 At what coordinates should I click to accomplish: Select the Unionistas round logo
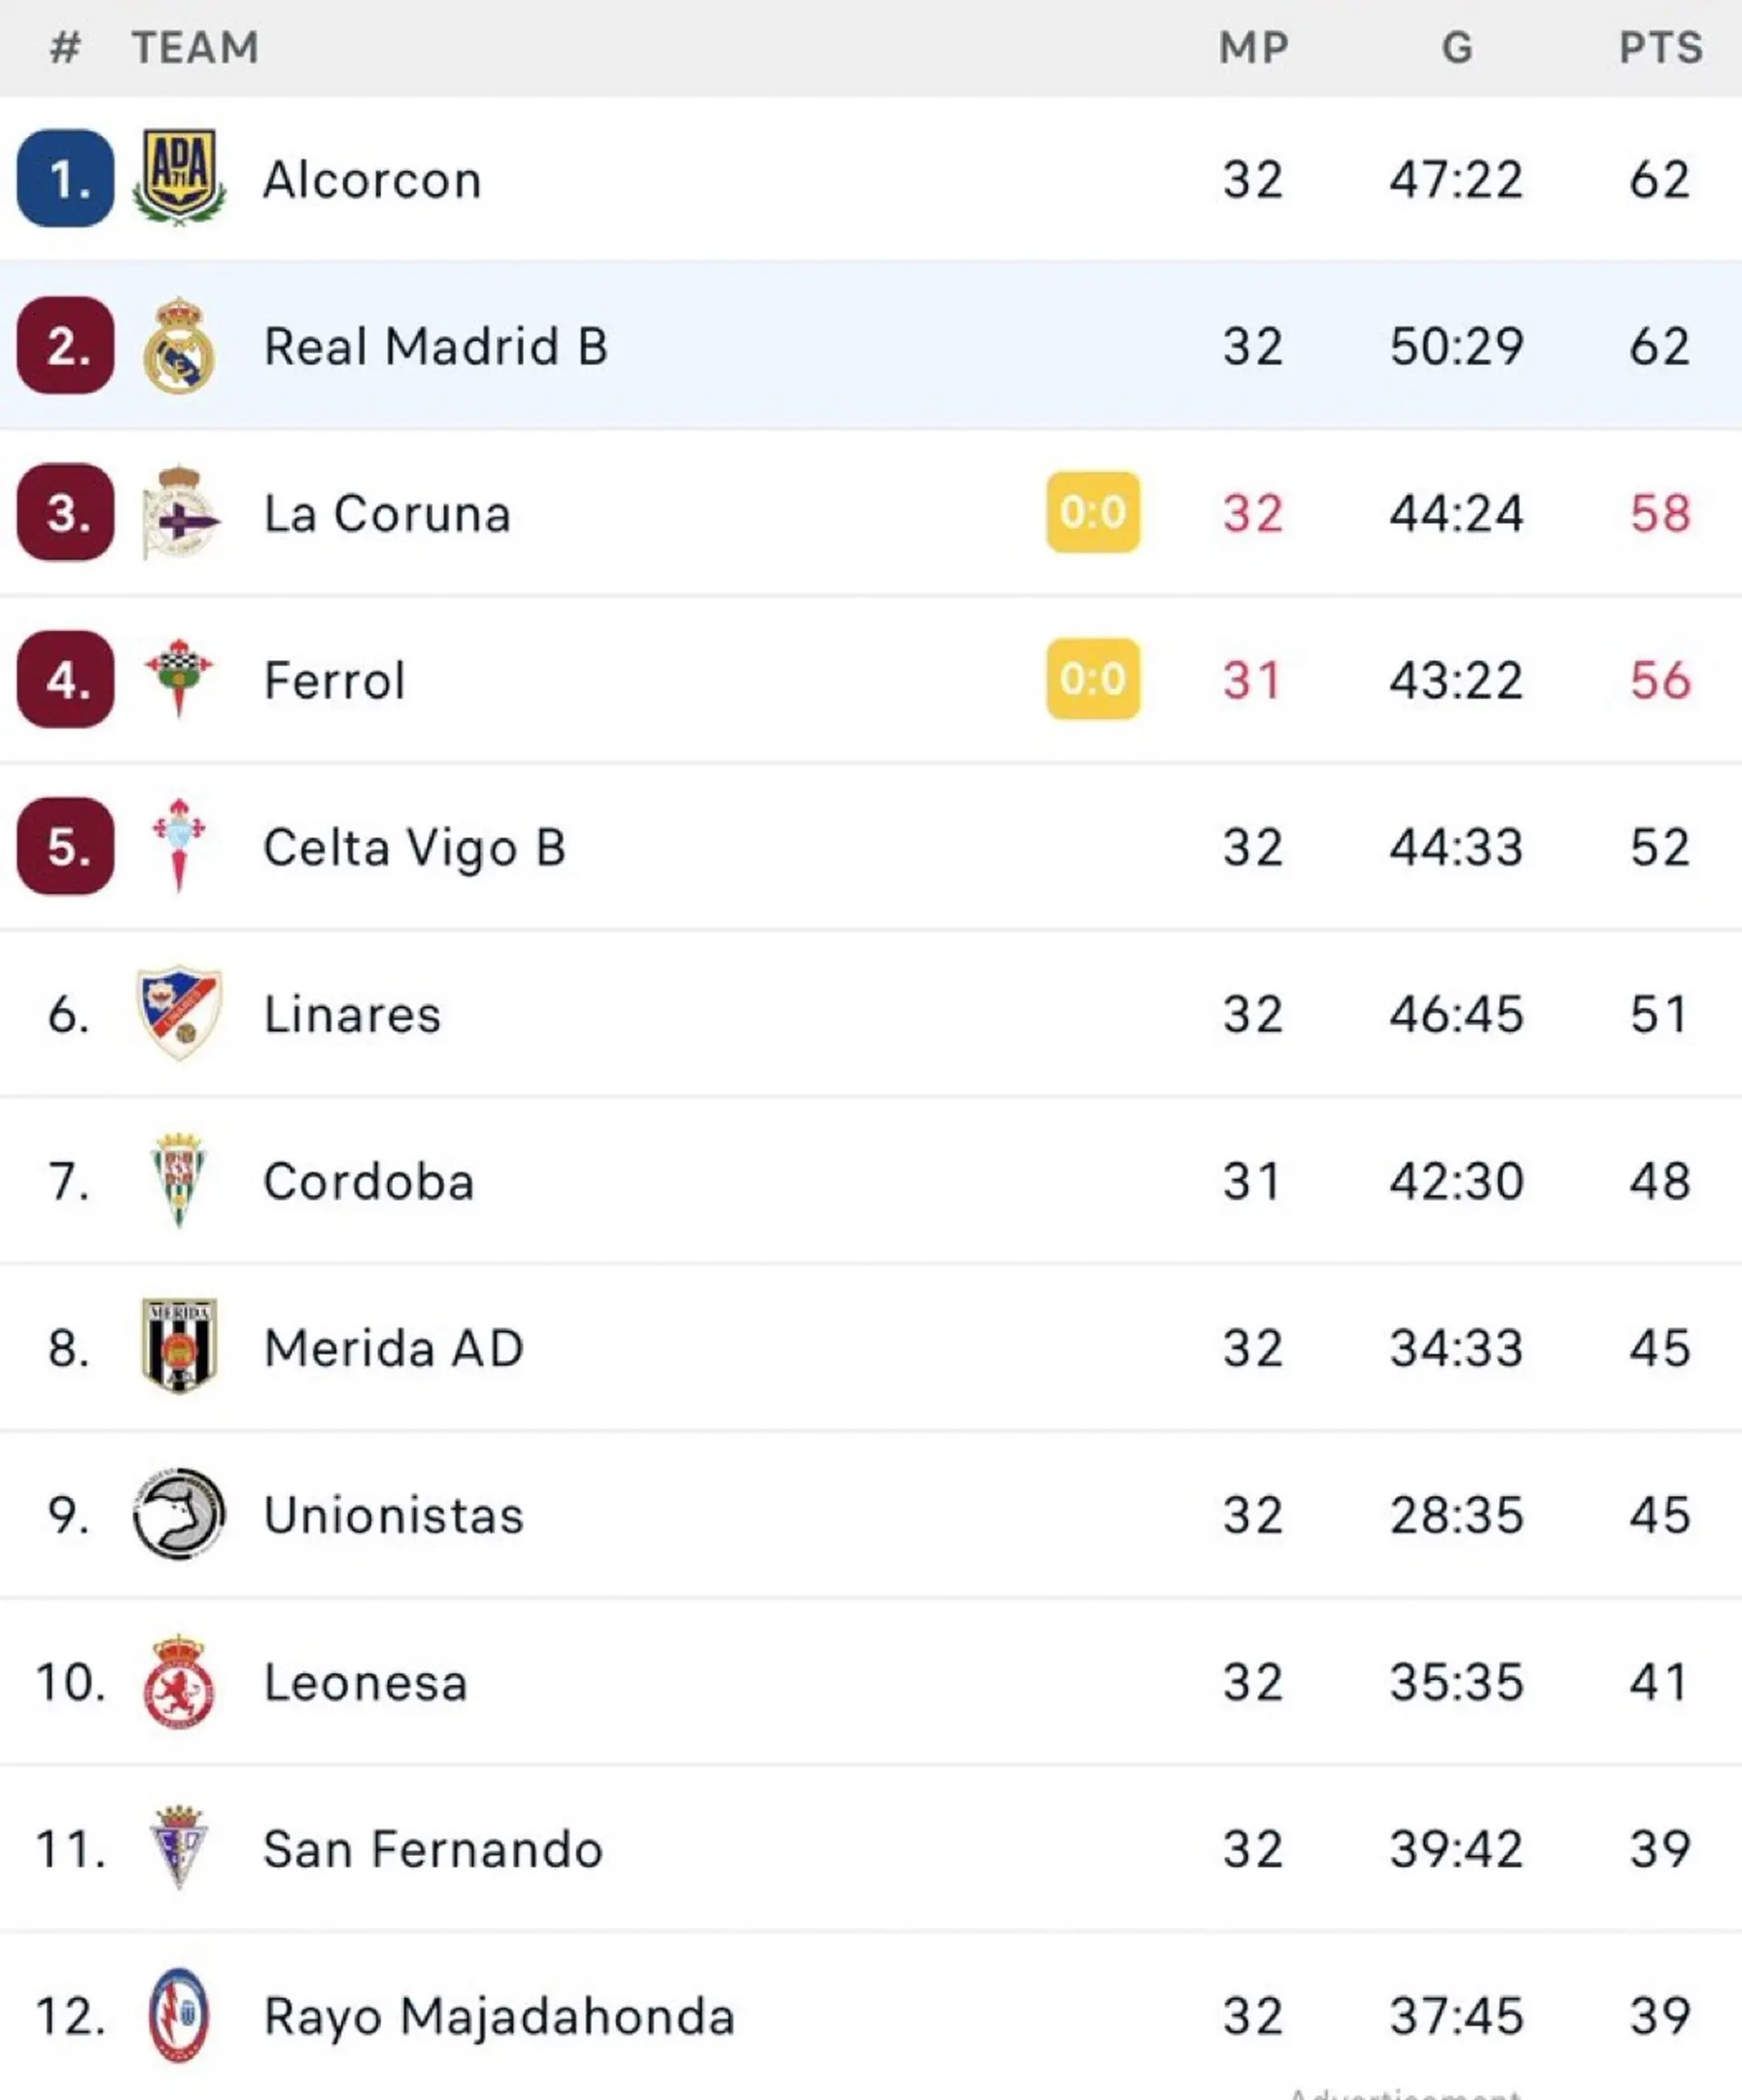coord(179,1514)
